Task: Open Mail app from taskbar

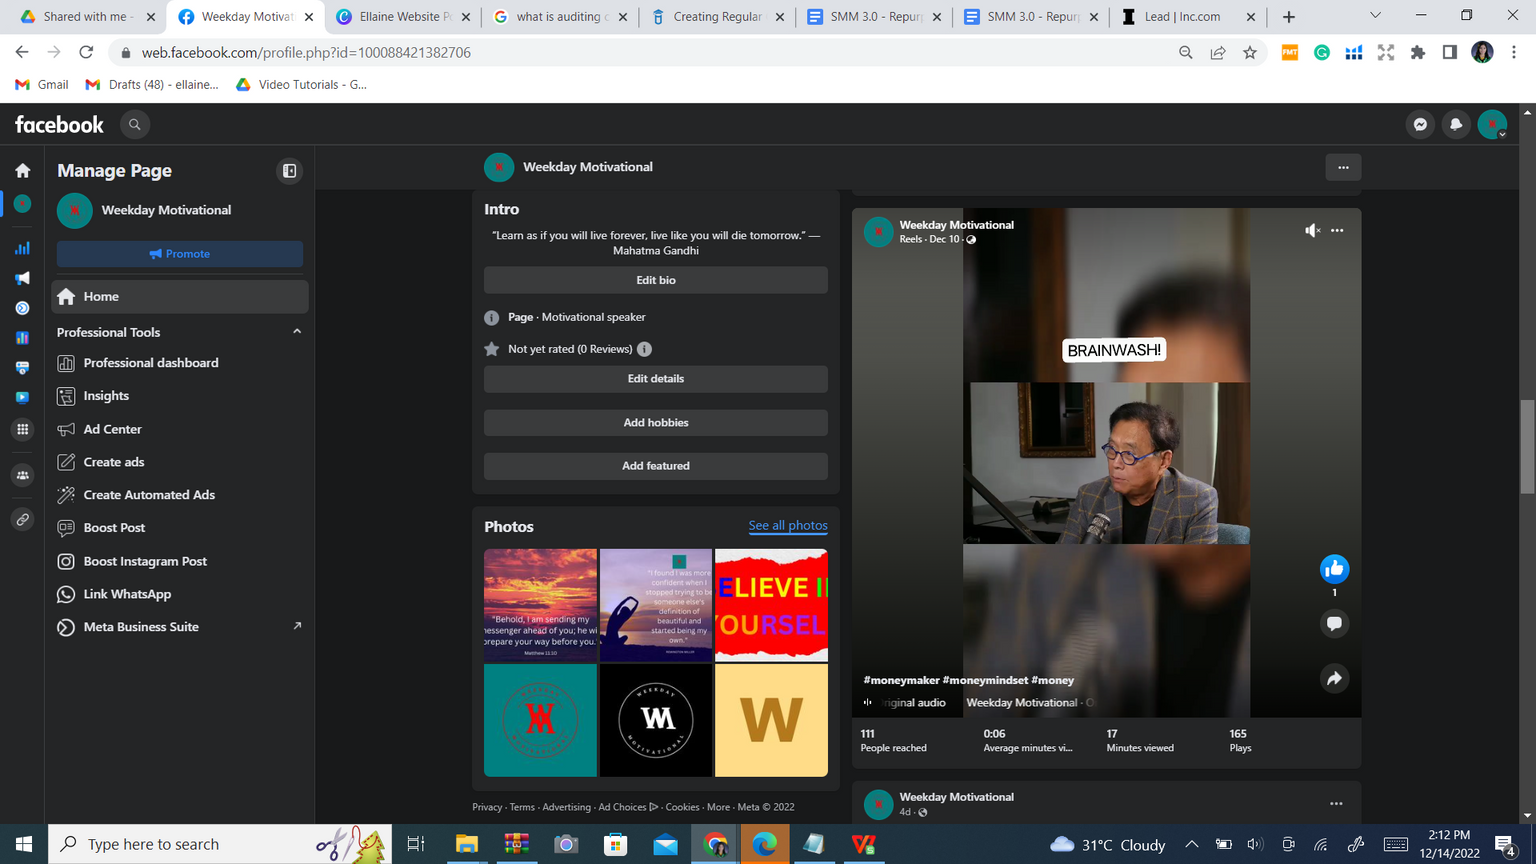Action: [x=665, y=844]
